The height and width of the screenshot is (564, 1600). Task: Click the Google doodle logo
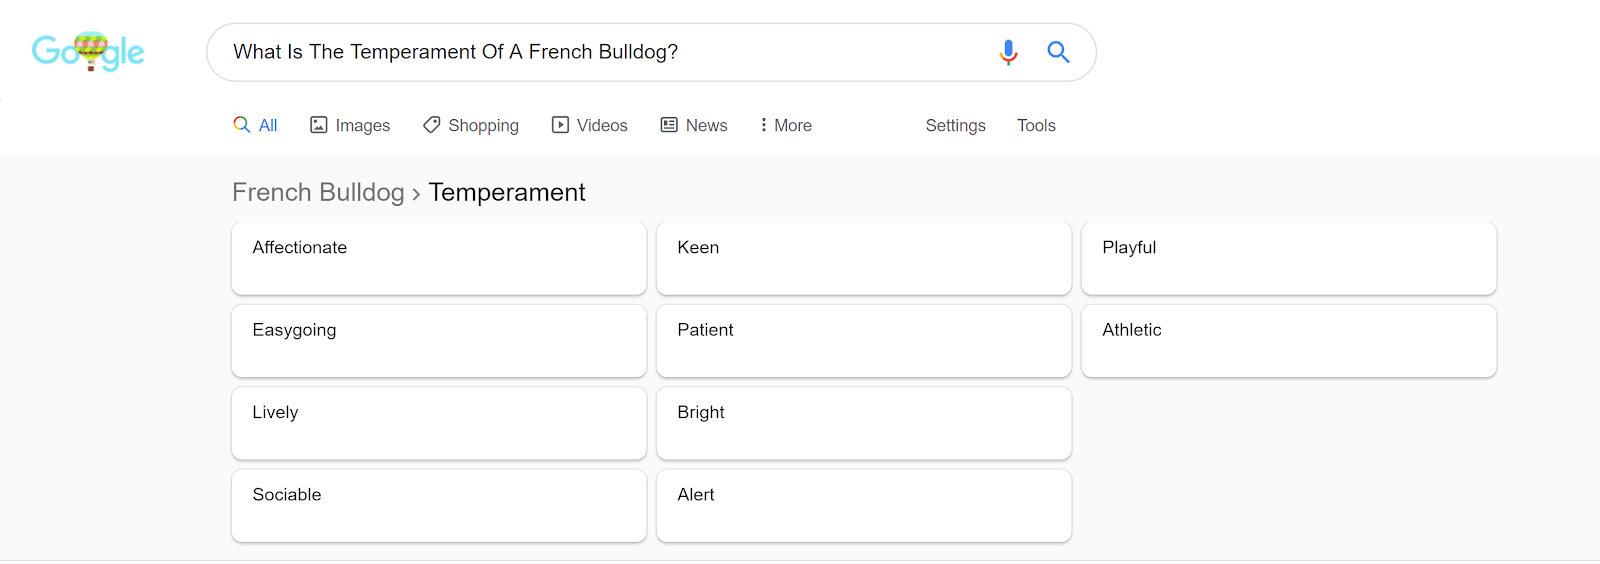point(88,51)
